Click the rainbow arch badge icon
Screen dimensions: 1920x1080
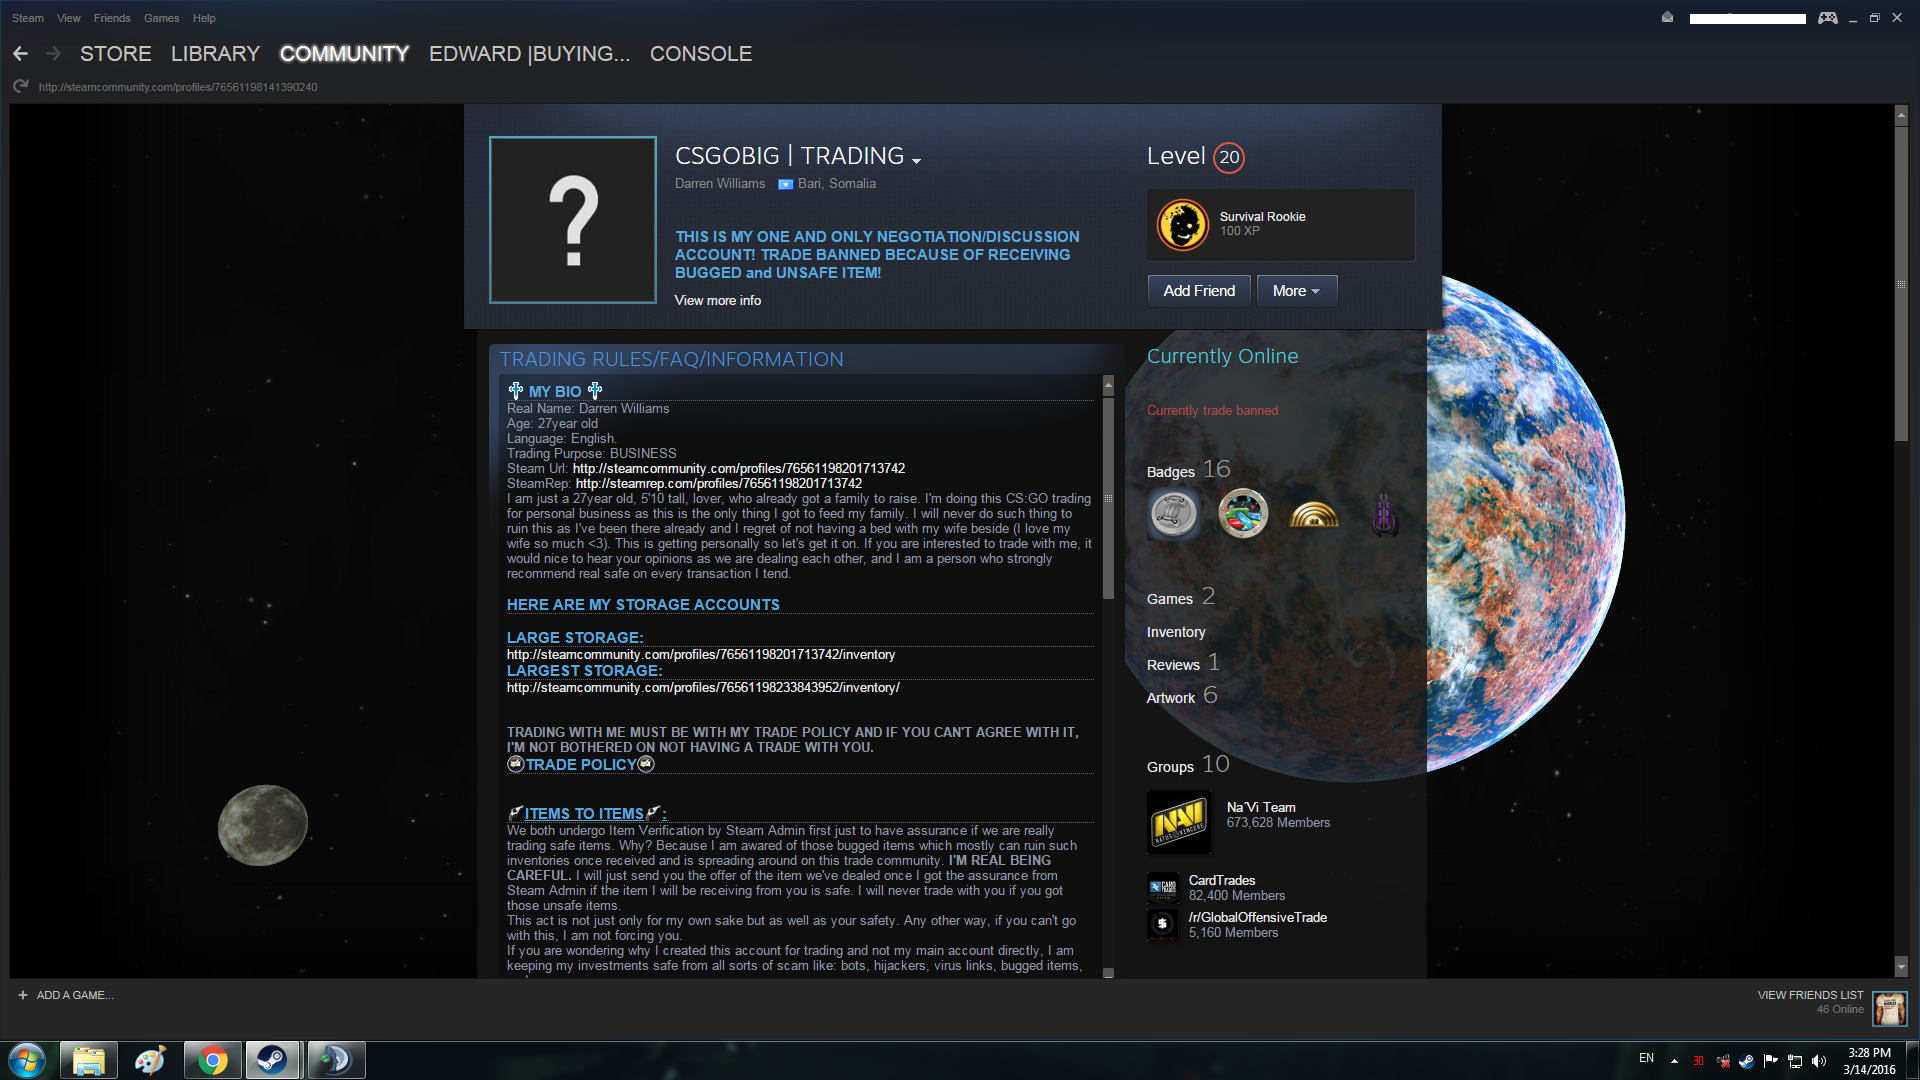1313,515
